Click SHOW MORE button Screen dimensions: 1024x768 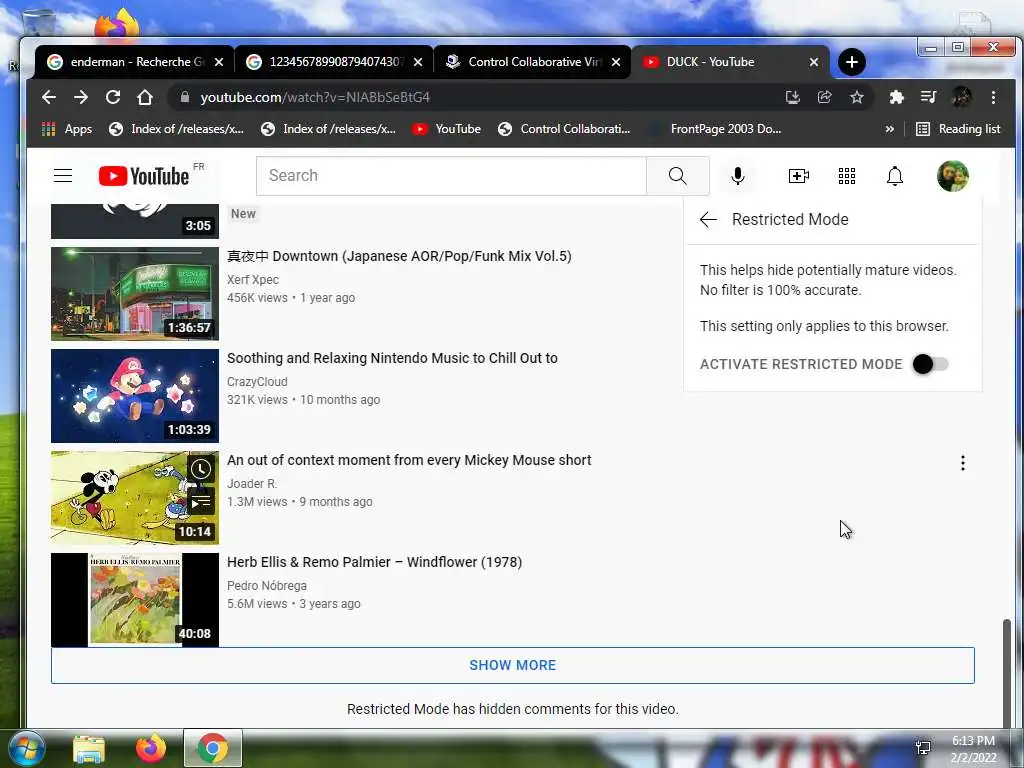tap(513, 665)
